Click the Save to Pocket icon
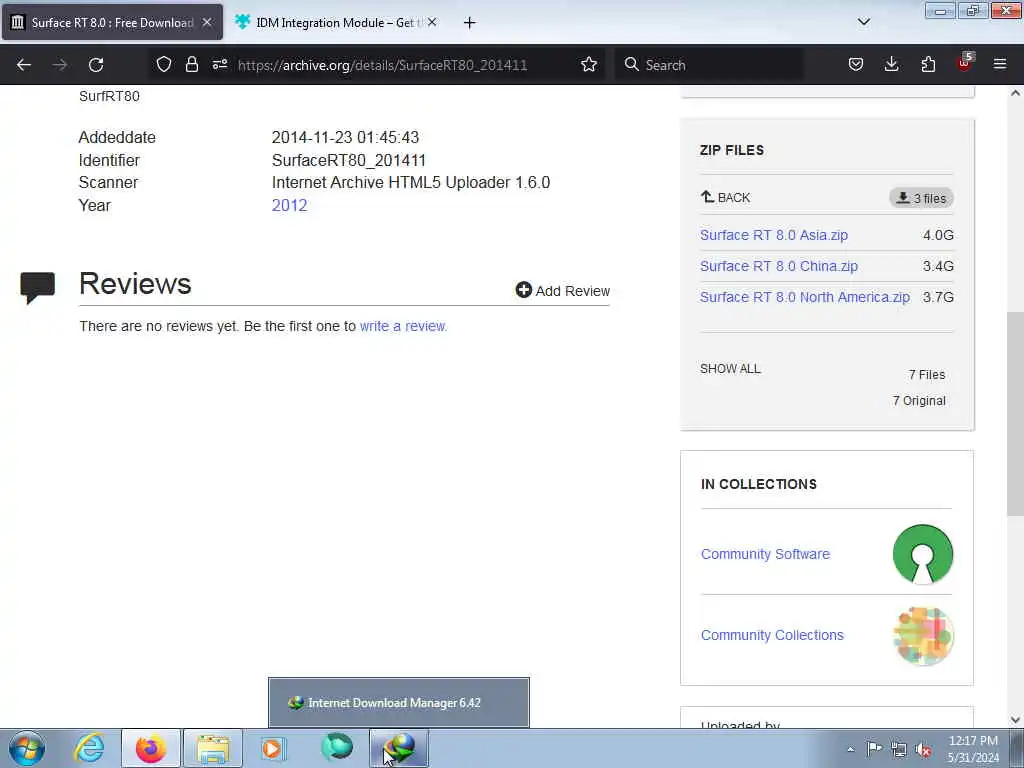1024x768 pixels. pyautogui.click(x=856, y=64)
